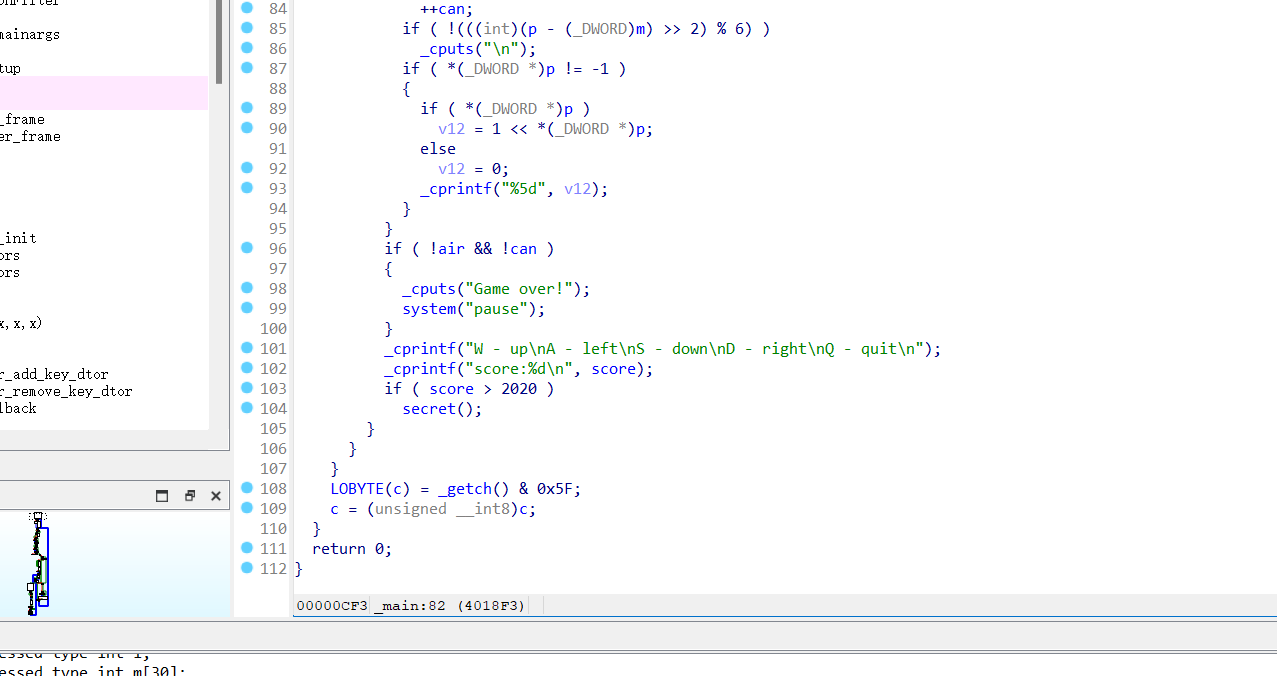Toggle the breakpoint dot on line 104

point(246,408)
